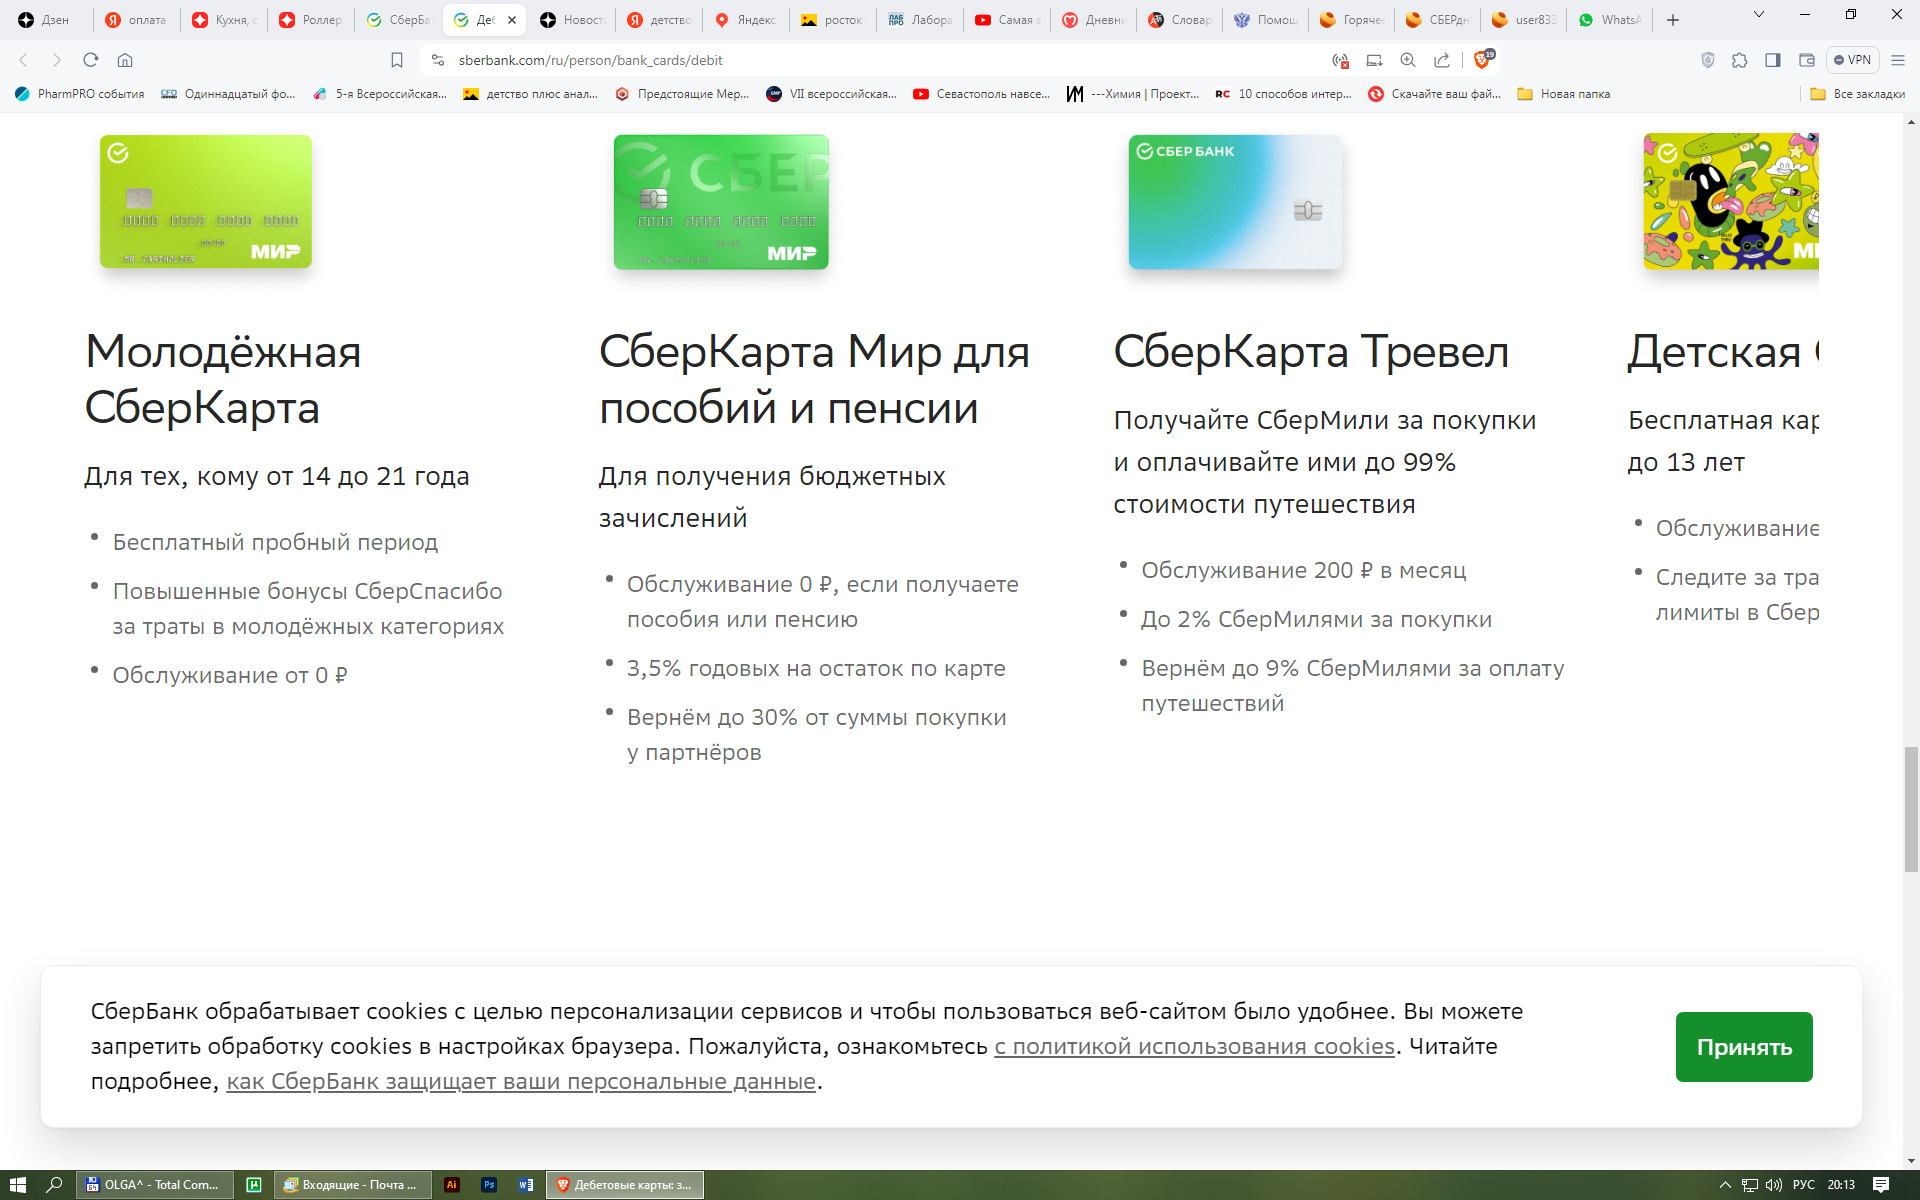Open the tab search dropdown arrow
Viewport: 1920px width, 1200px height.
[1759, 15]
